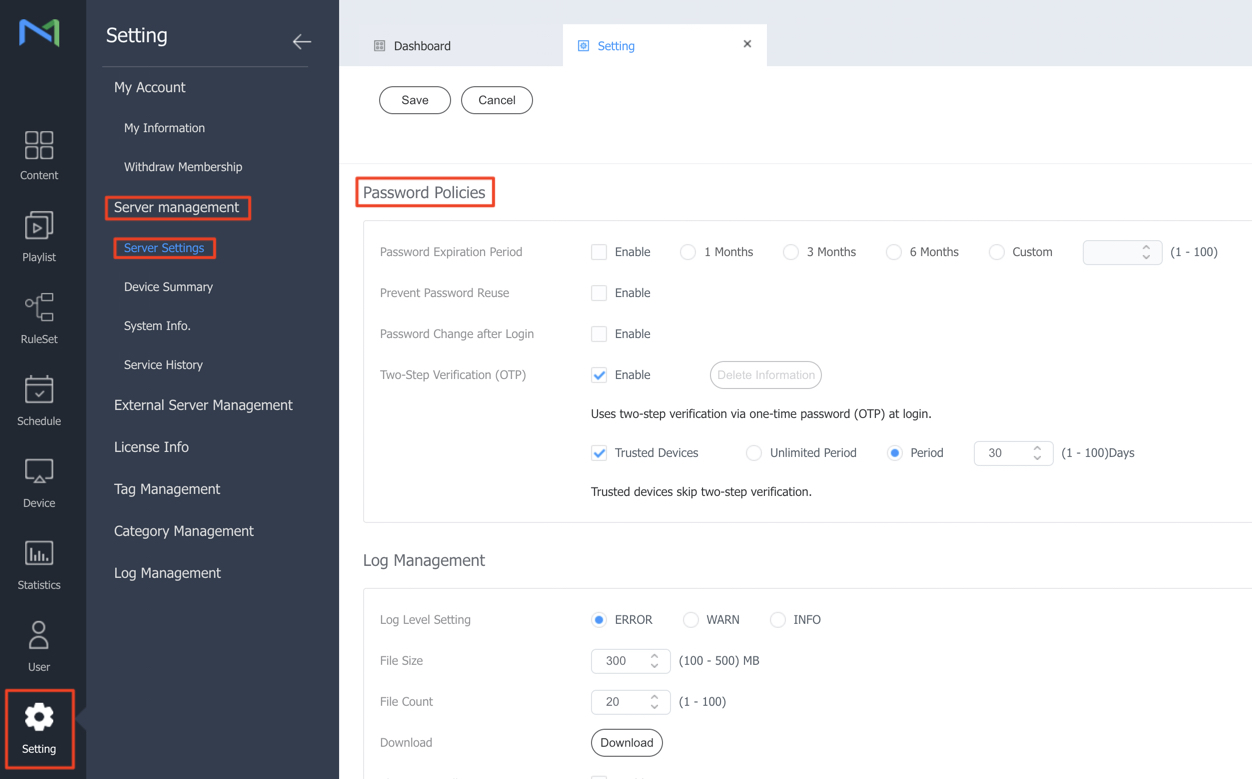
Task: Open Device Summary submenu
Action: pyautogui.click(x=168, y=287)
